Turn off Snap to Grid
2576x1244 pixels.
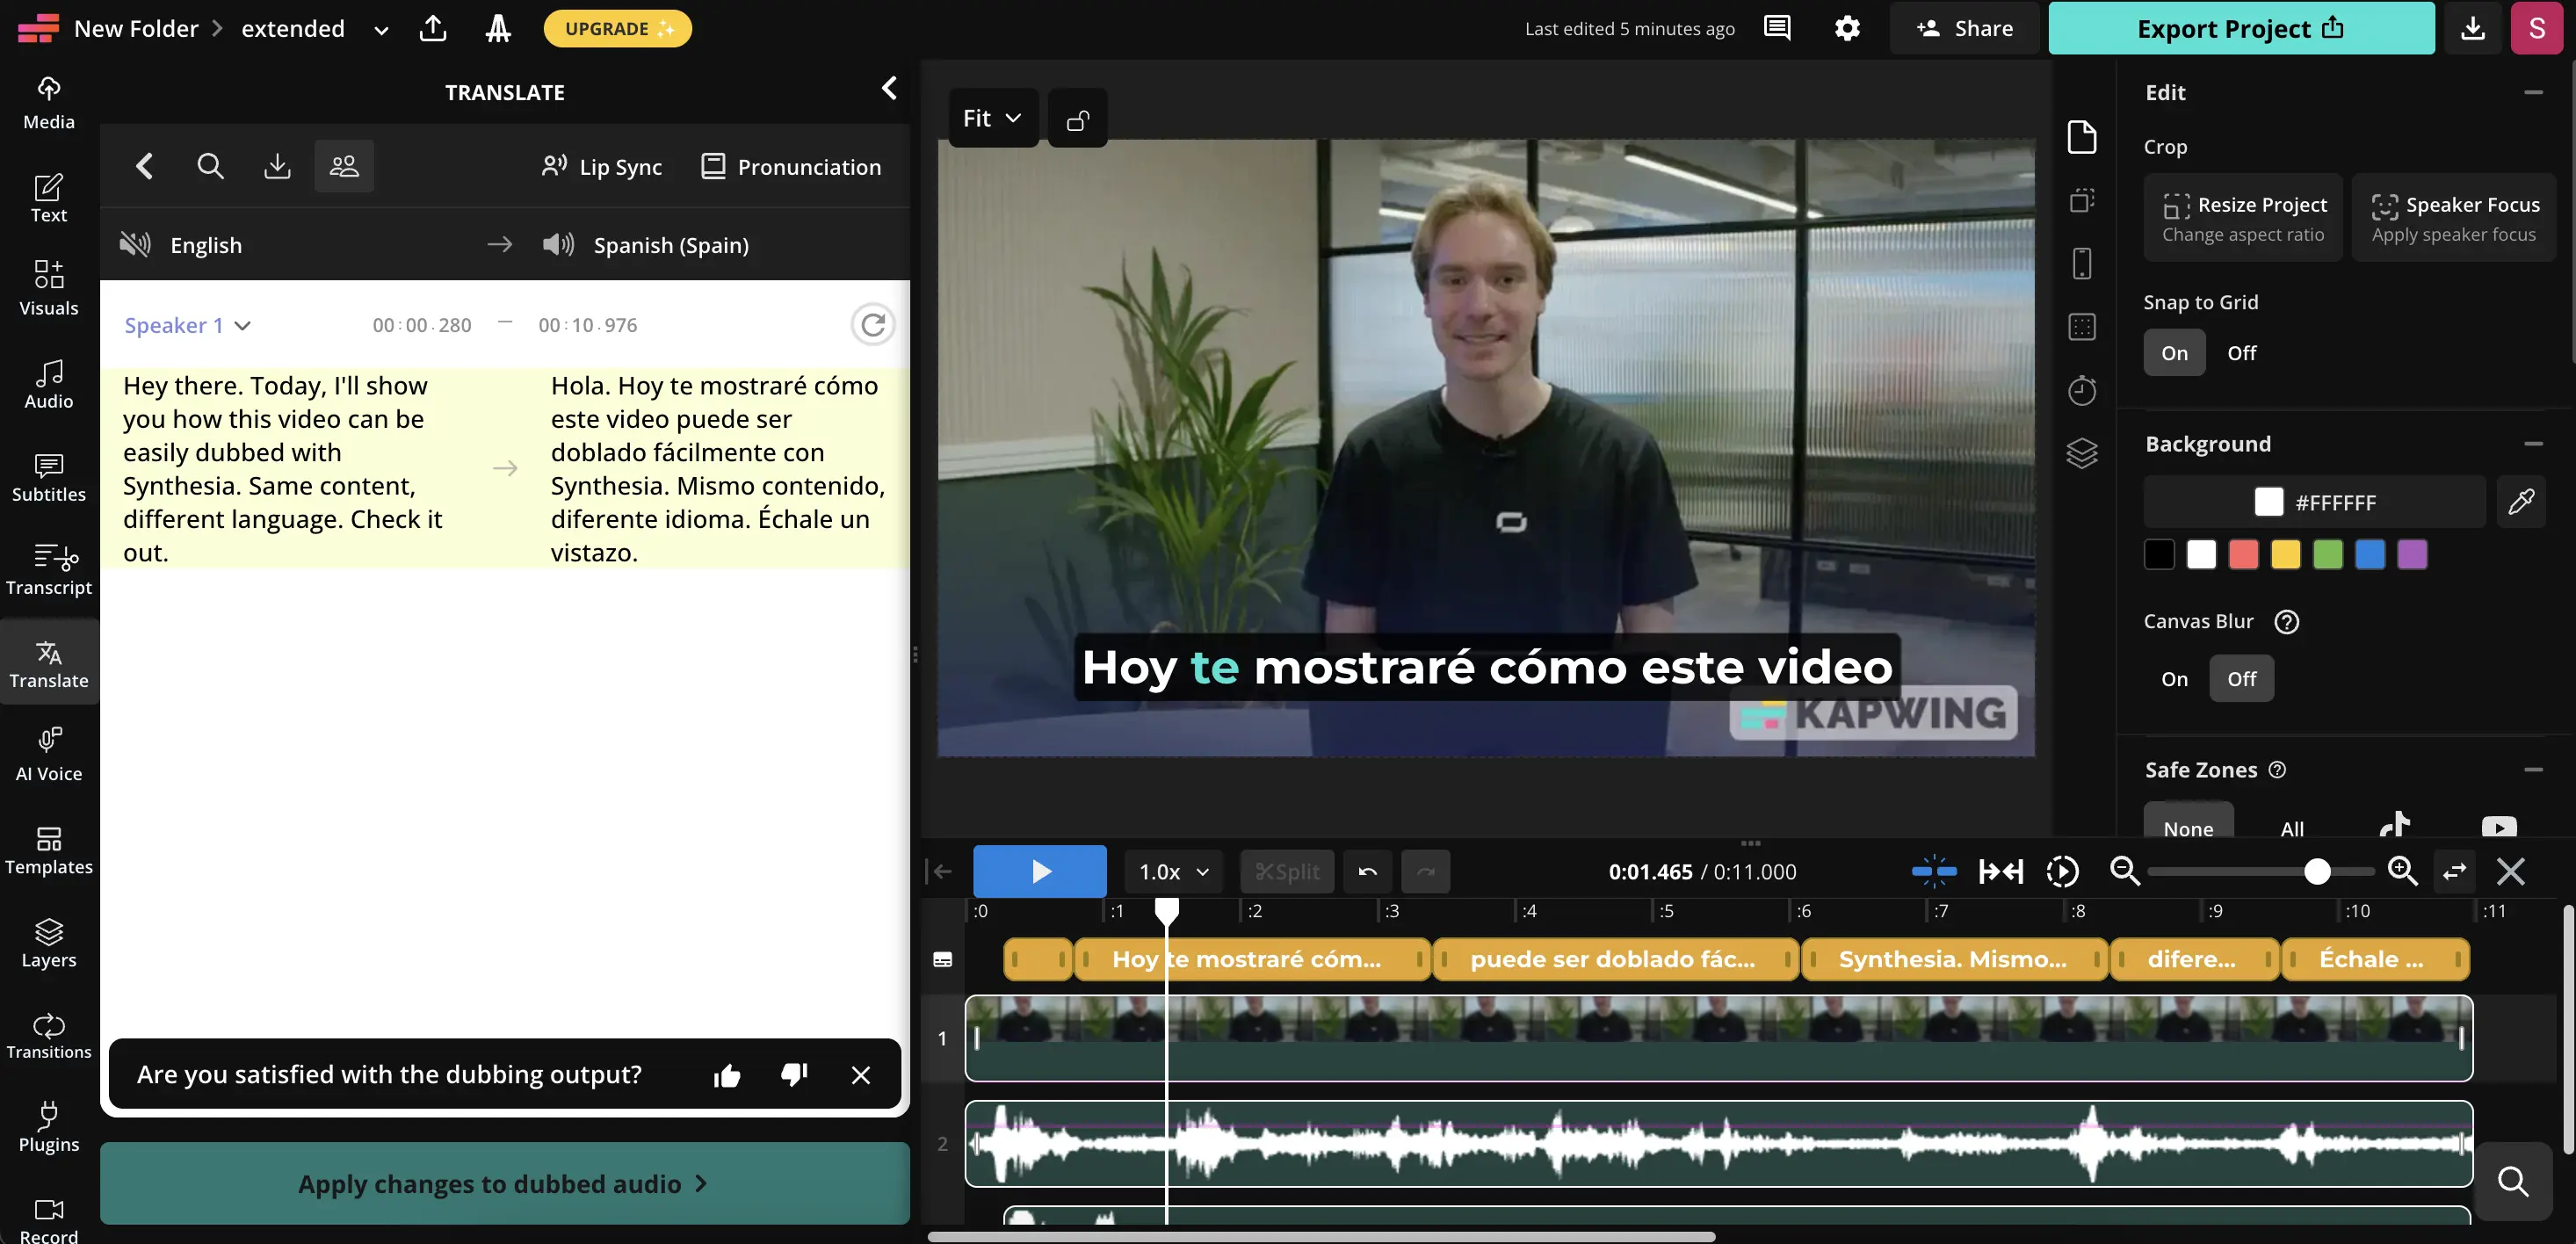tap(2241, 352)
